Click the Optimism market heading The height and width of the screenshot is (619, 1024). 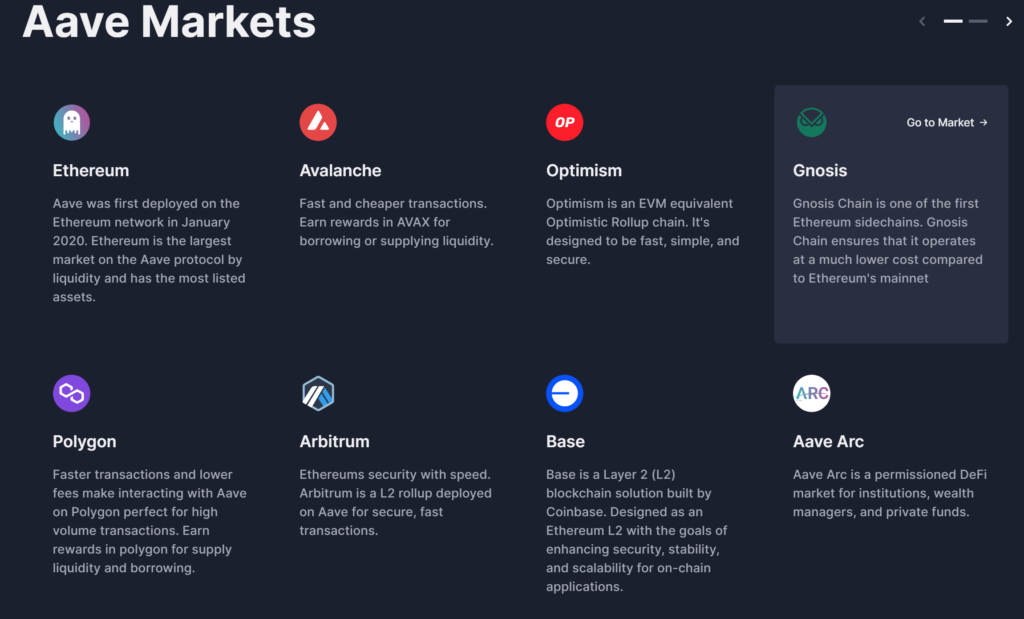(584, 170)
